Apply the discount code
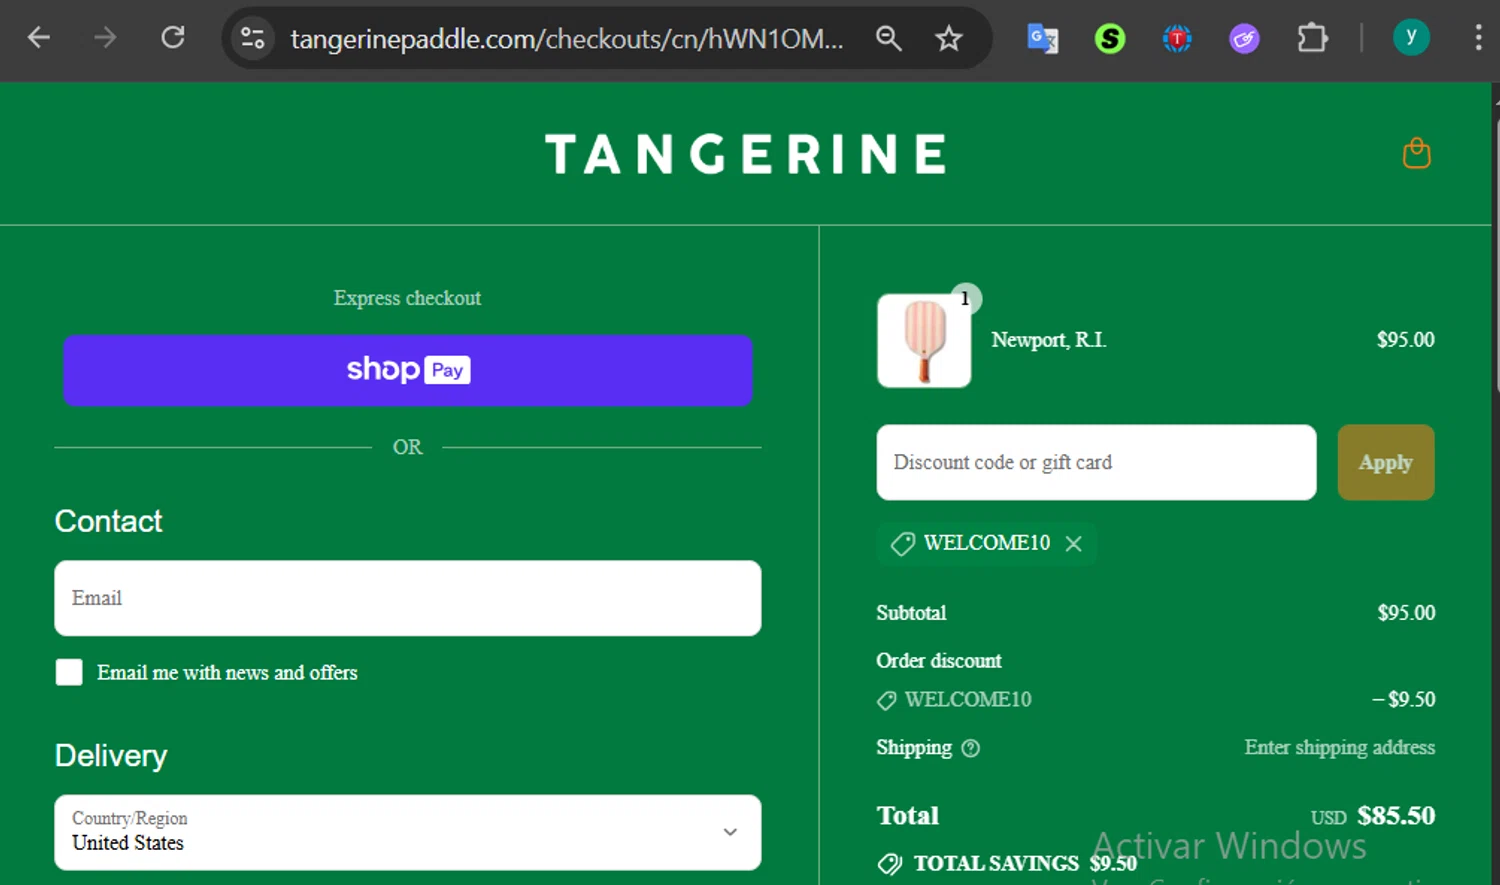 click(x=1386, y=462)
